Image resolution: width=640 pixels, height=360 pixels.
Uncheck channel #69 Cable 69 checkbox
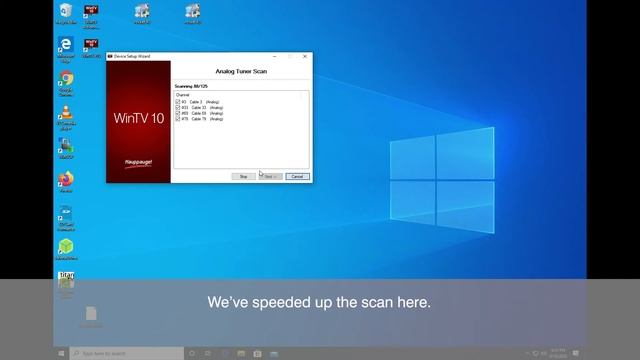coord(178,113)
